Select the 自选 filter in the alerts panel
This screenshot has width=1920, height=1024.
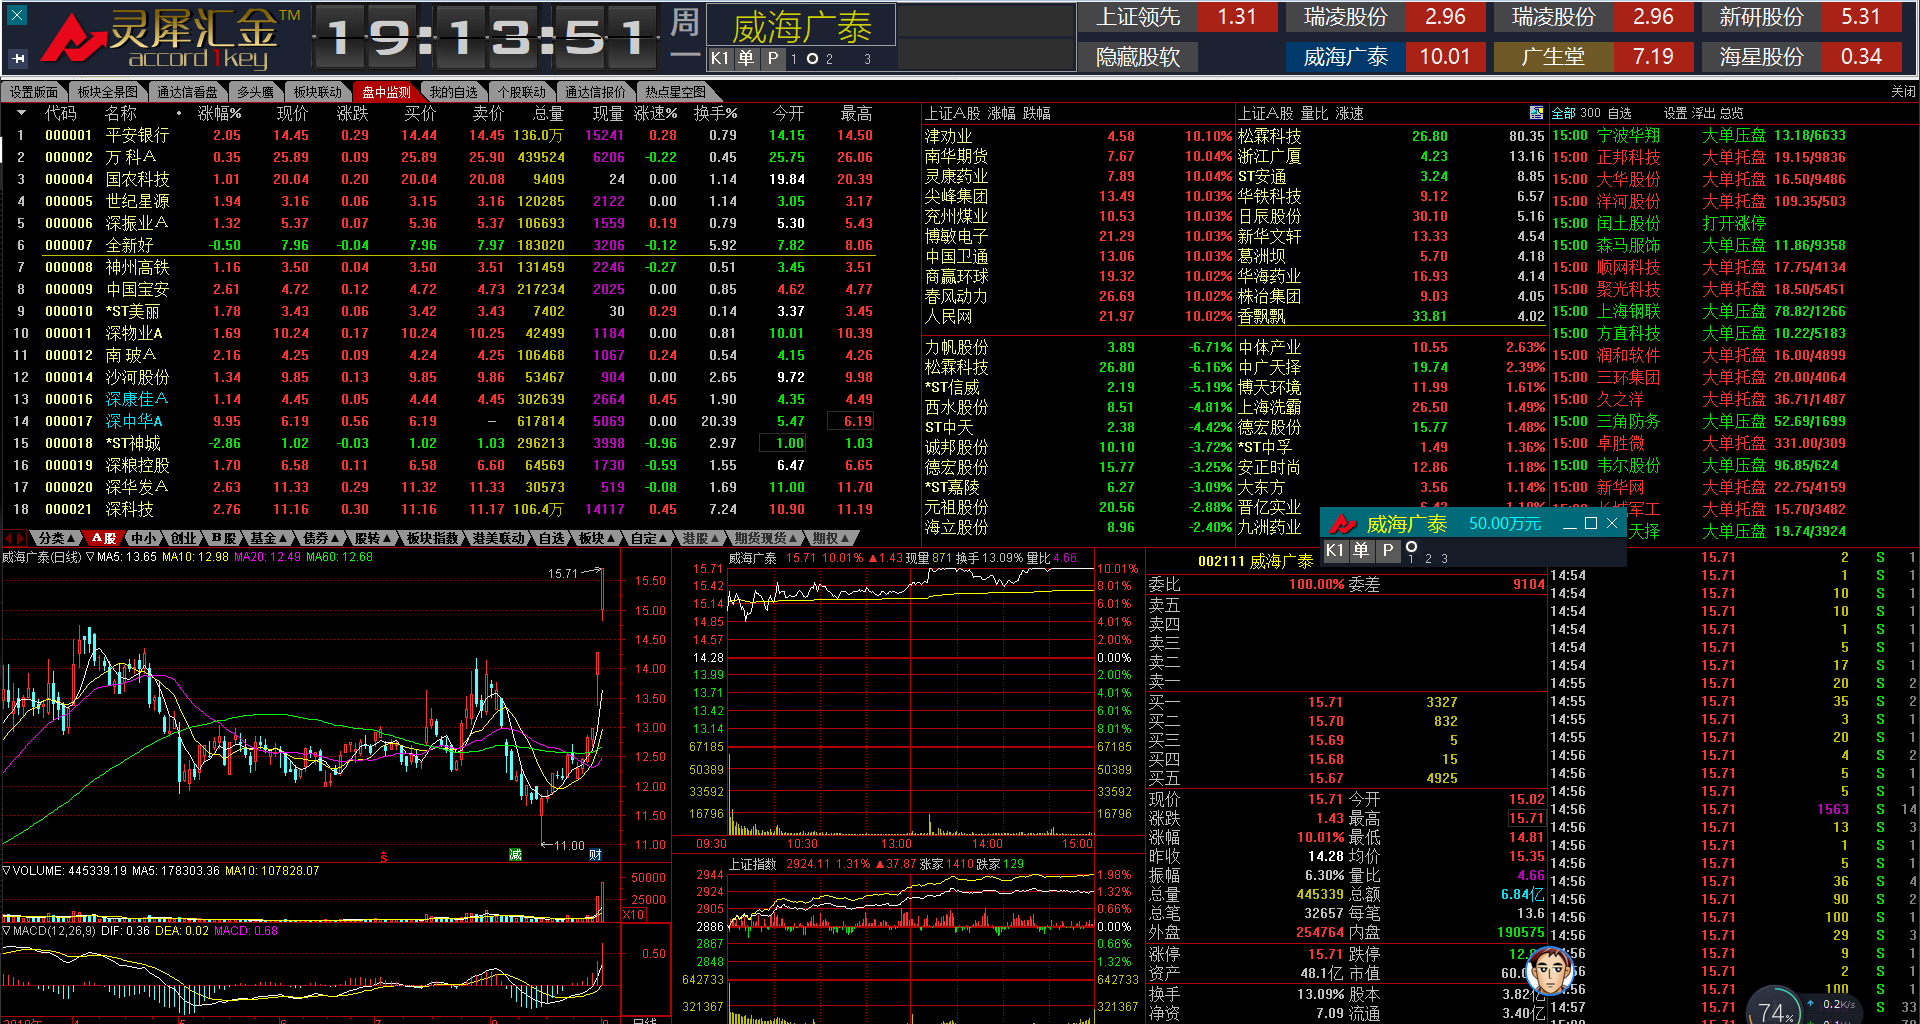point(1620,113)
